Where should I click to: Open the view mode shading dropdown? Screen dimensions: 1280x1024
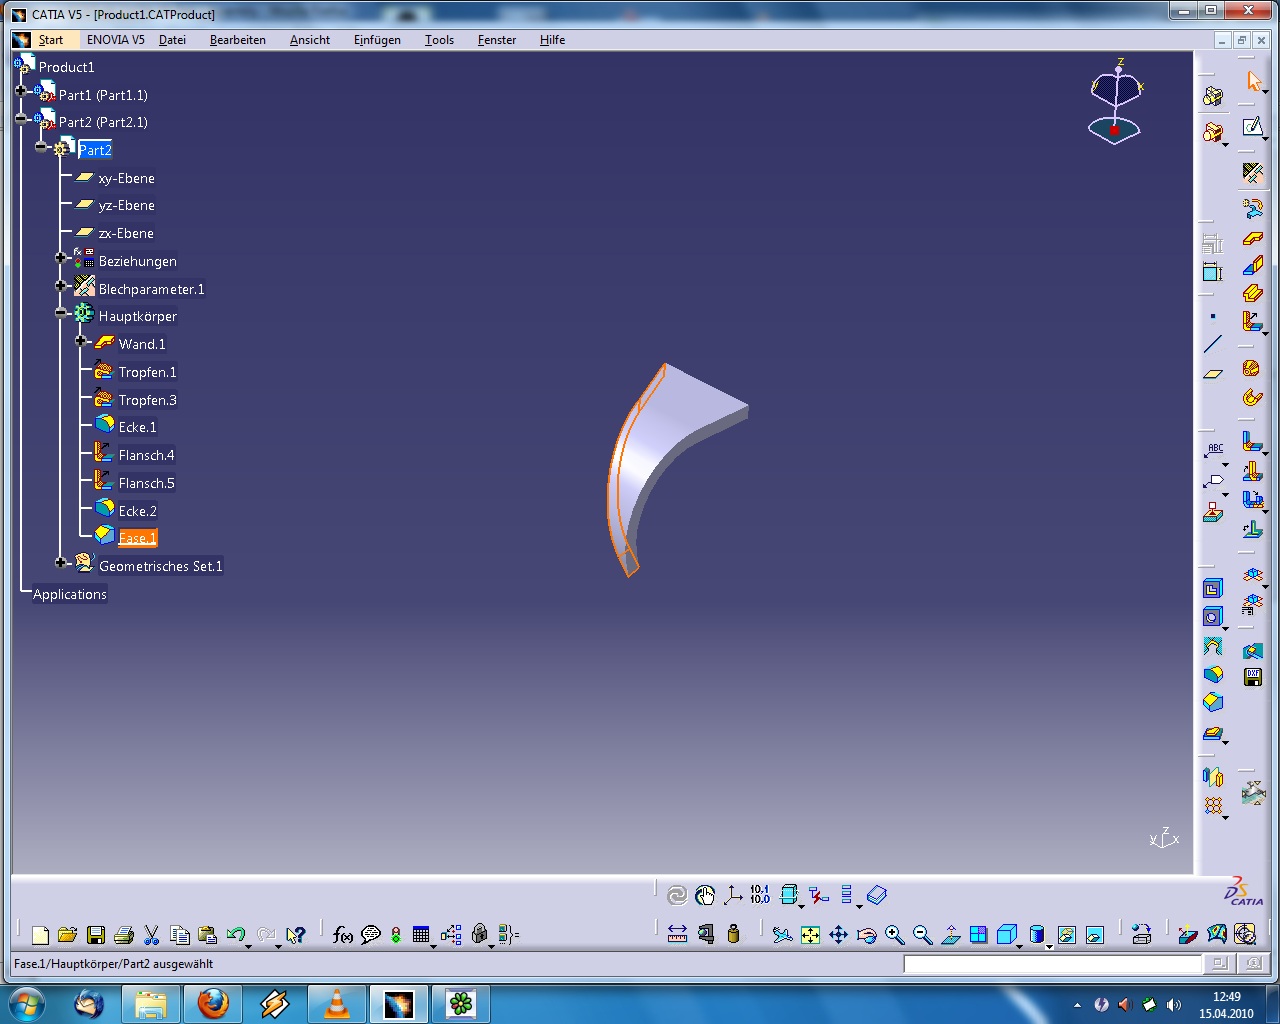(x=1049, y=945)
